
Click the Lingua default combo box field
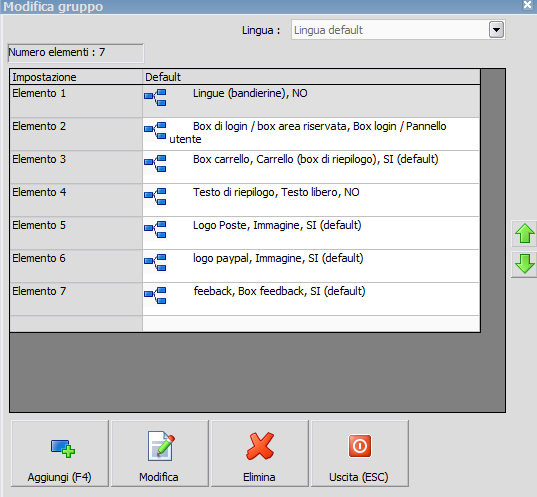click(x=398, y=30)
